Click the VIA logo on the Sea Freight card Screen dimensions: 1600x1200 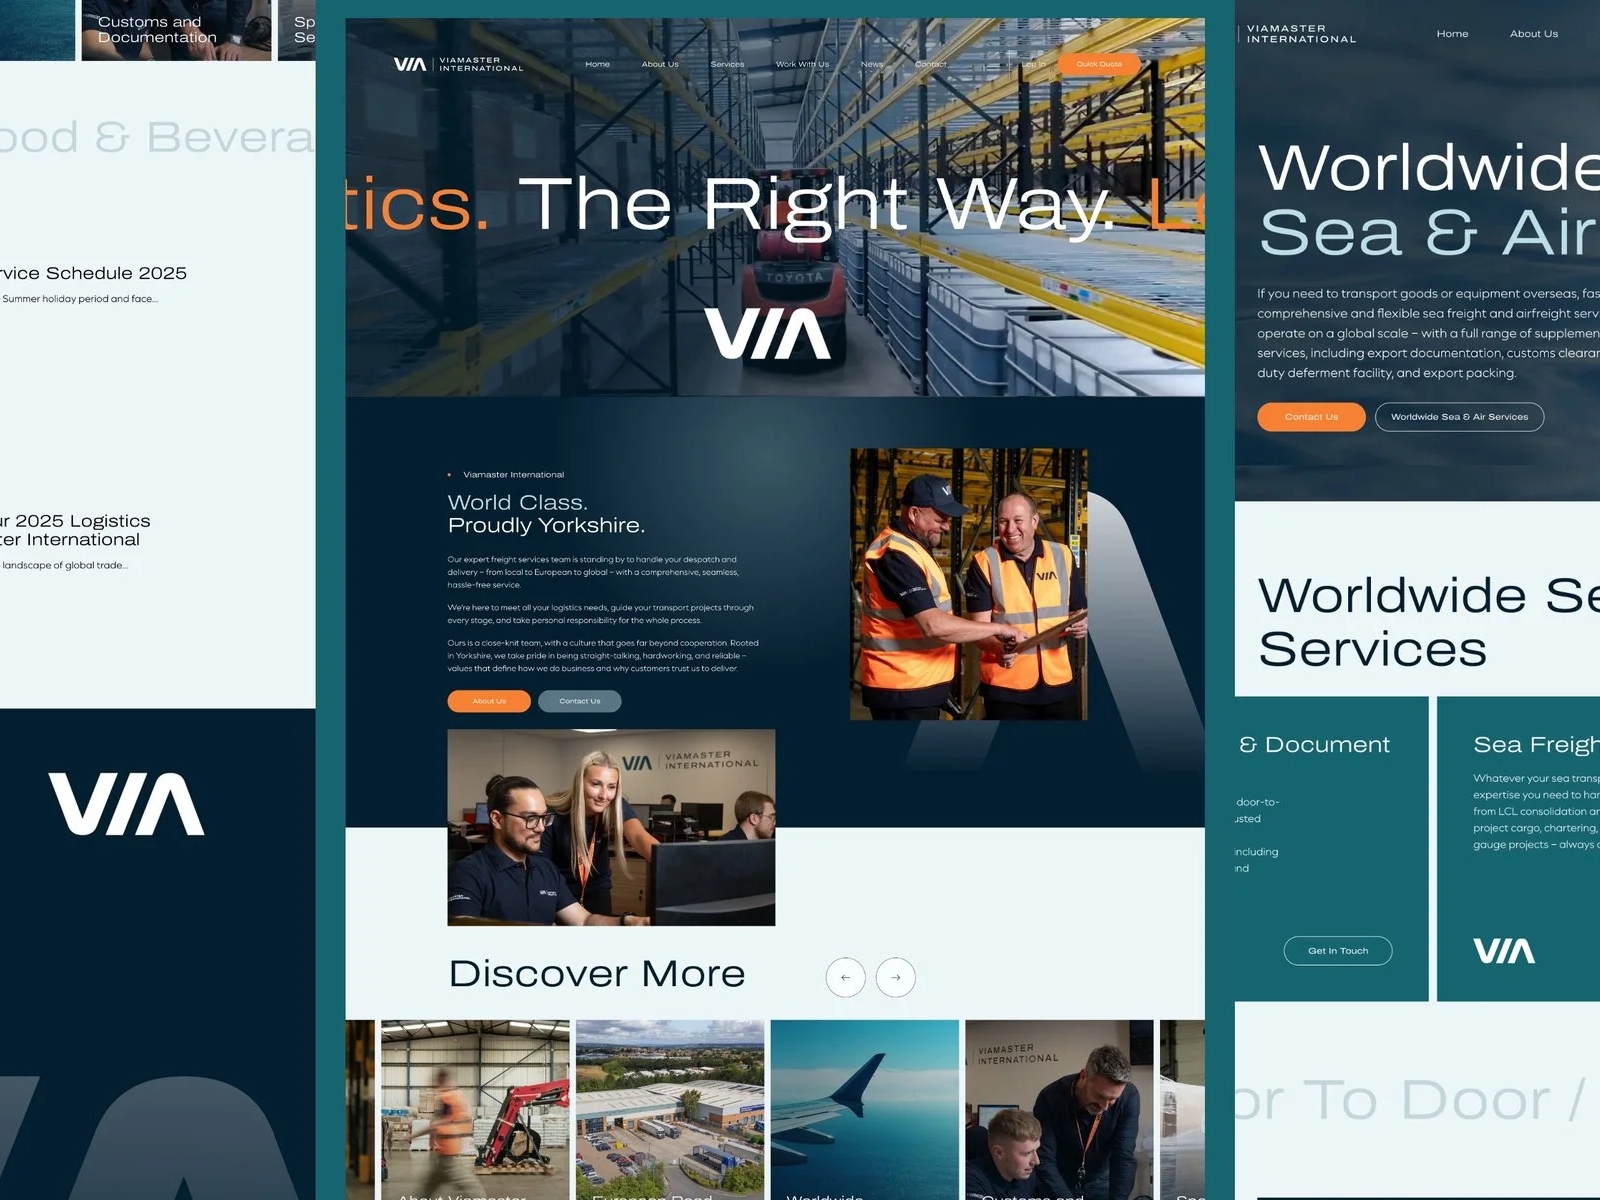(x=1503, y=951)
